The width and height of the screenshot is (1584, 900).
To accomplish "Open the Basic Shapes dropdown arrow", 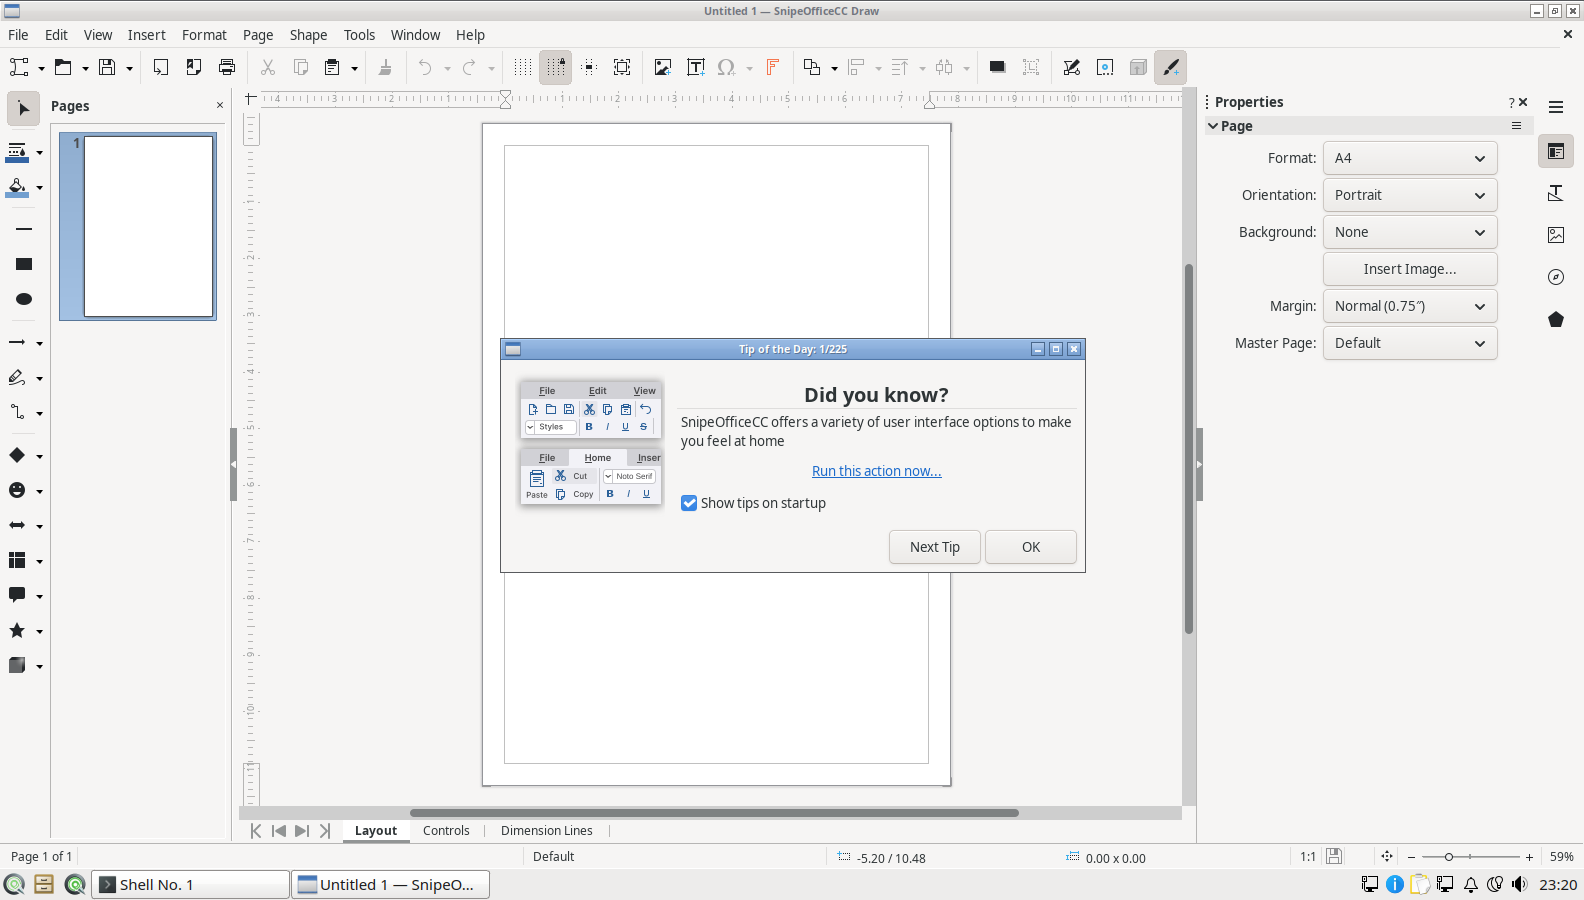I will click(x=40, y=456).
